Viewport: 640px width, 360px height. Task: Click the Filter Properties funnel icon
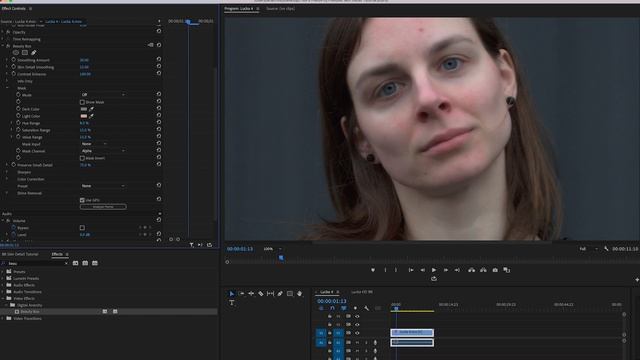coord(191,245)
